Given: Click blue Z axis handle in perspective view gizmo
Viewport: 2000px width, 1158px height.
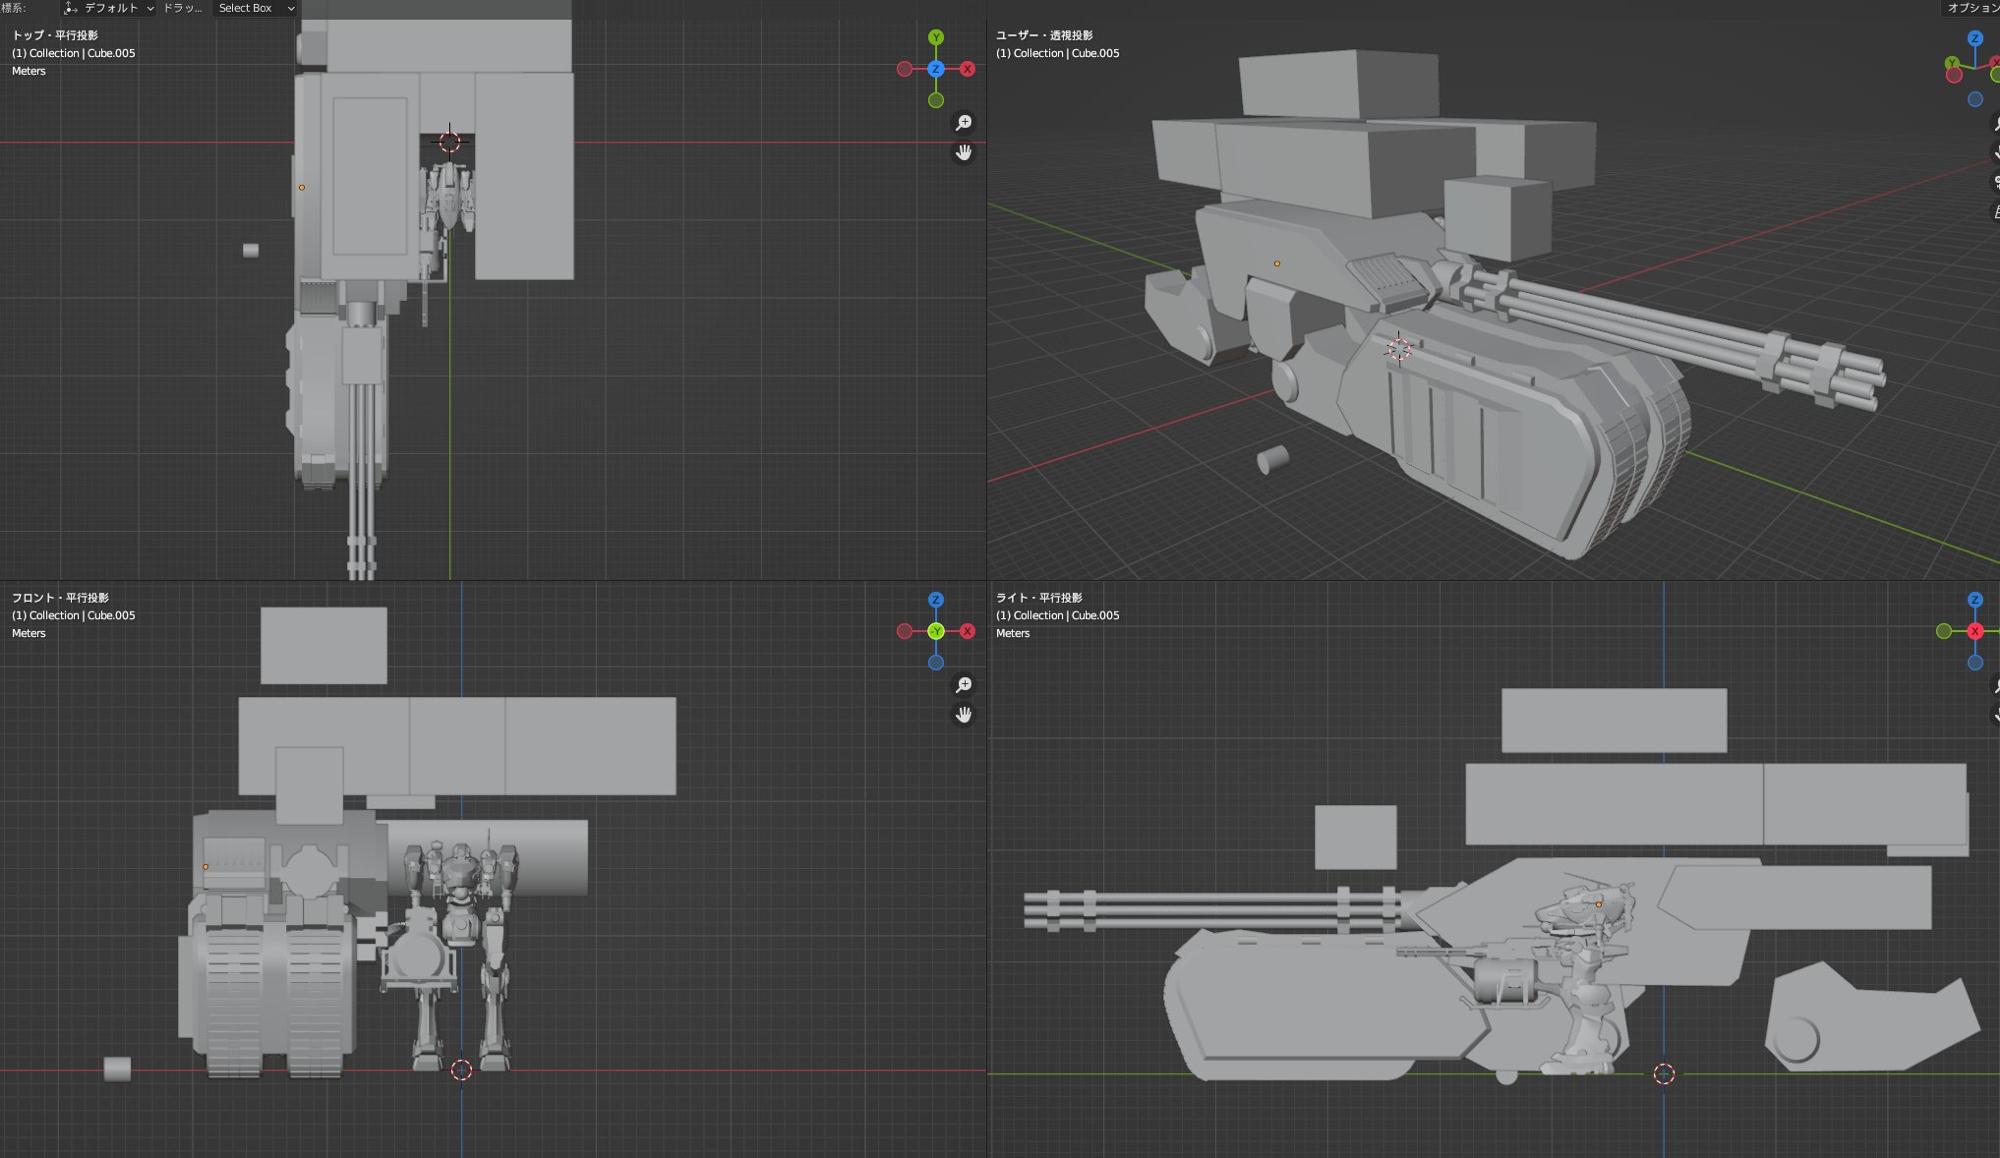Looking at the screenshot, I should [x=1975, y=38].
